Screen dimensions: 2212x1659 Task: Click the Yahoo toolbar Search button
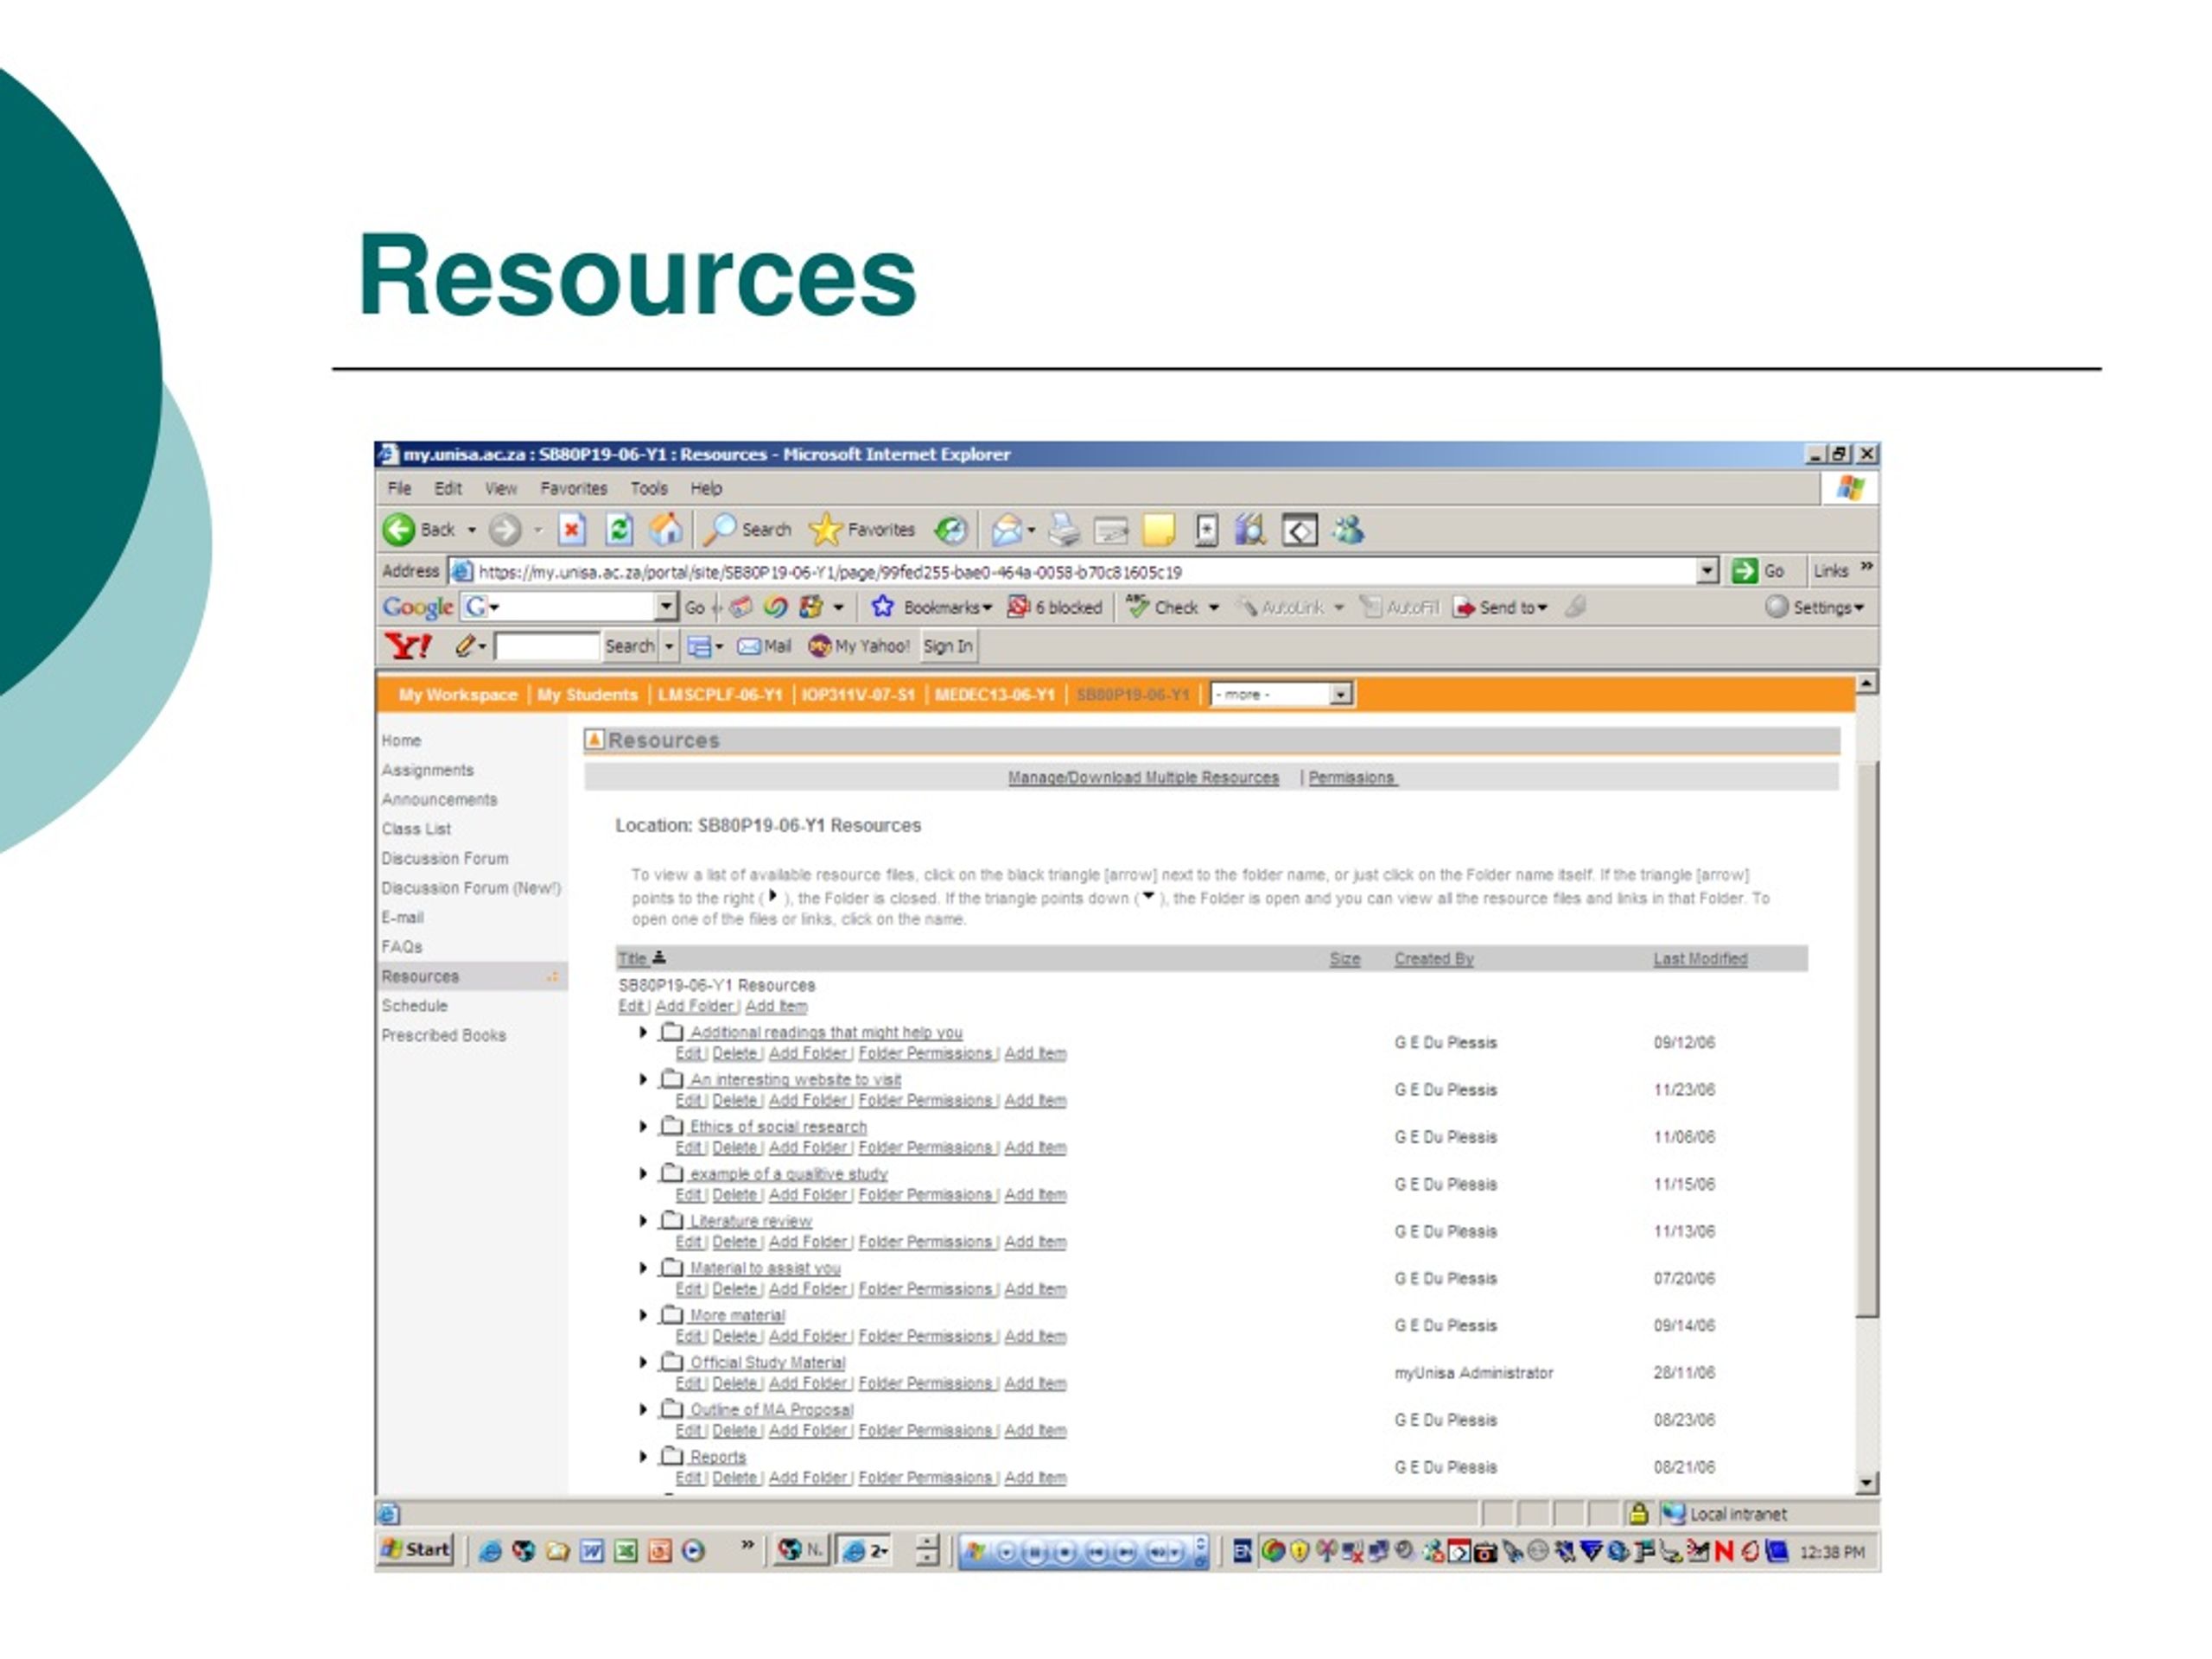(629, 646)
